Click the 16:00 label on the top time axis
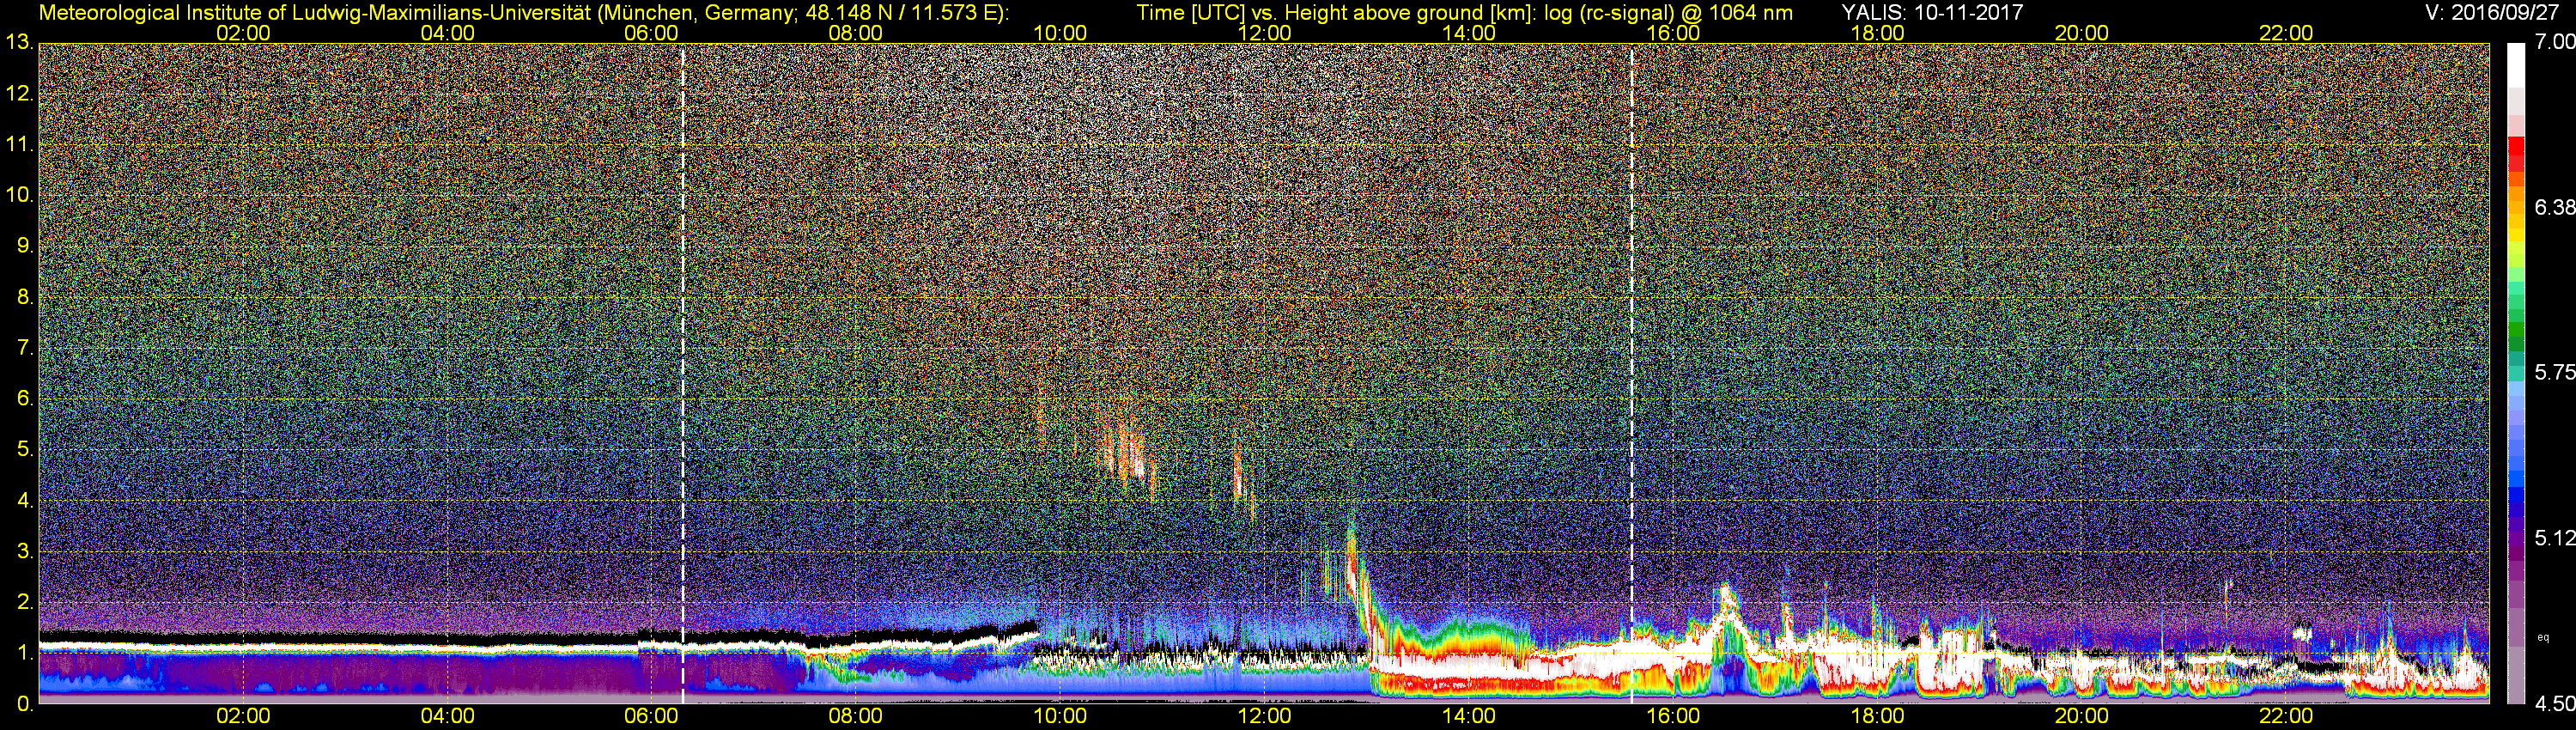Viewport: 2576px width, 730px height. (1673, 33)
